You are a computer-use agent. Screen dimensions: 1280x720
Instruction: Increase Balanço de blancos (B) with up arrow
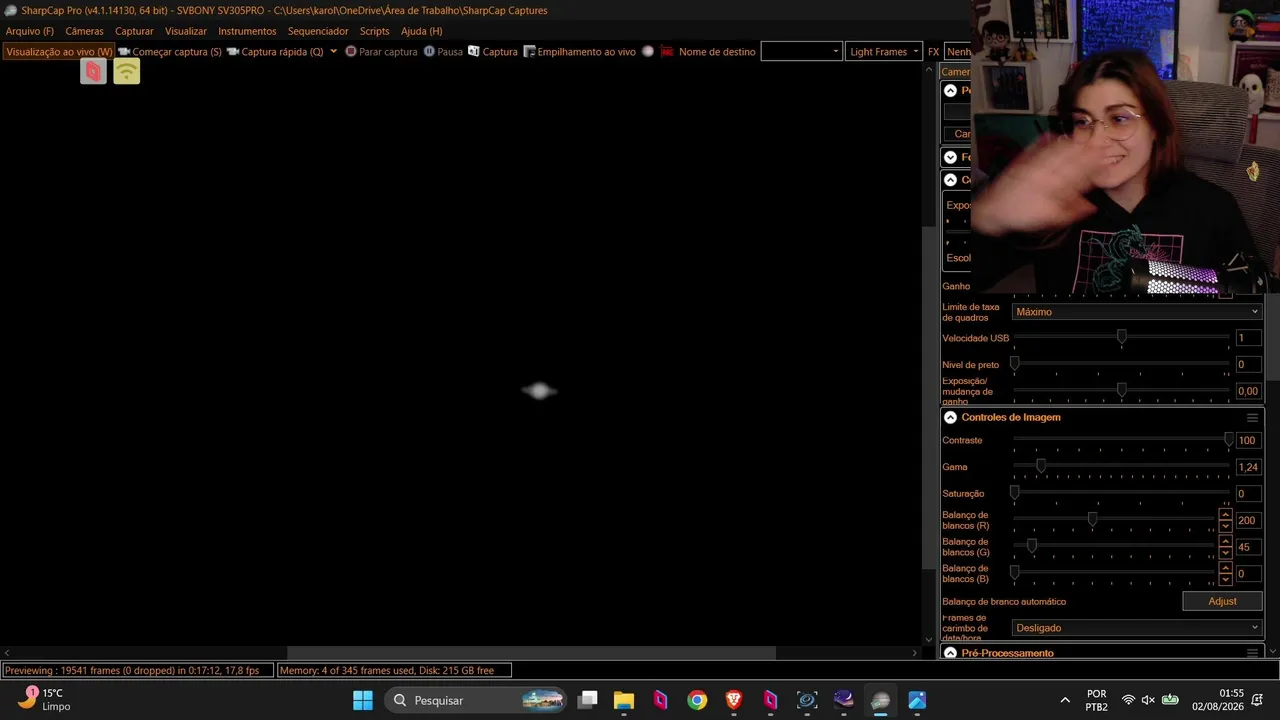1225,568
